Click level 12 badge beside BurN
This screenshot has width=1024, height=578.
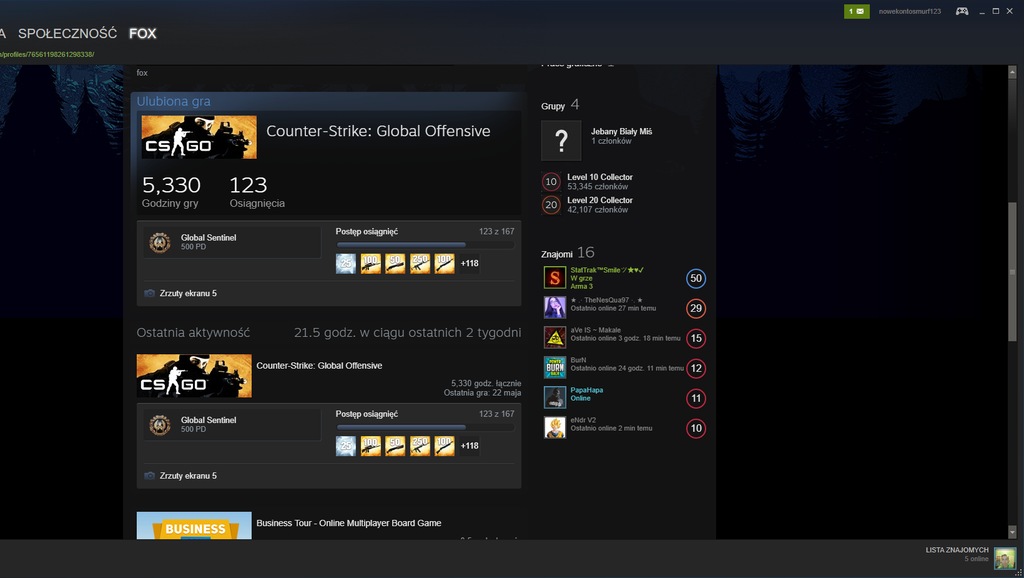pyautogui.click(x=696, y=368)
